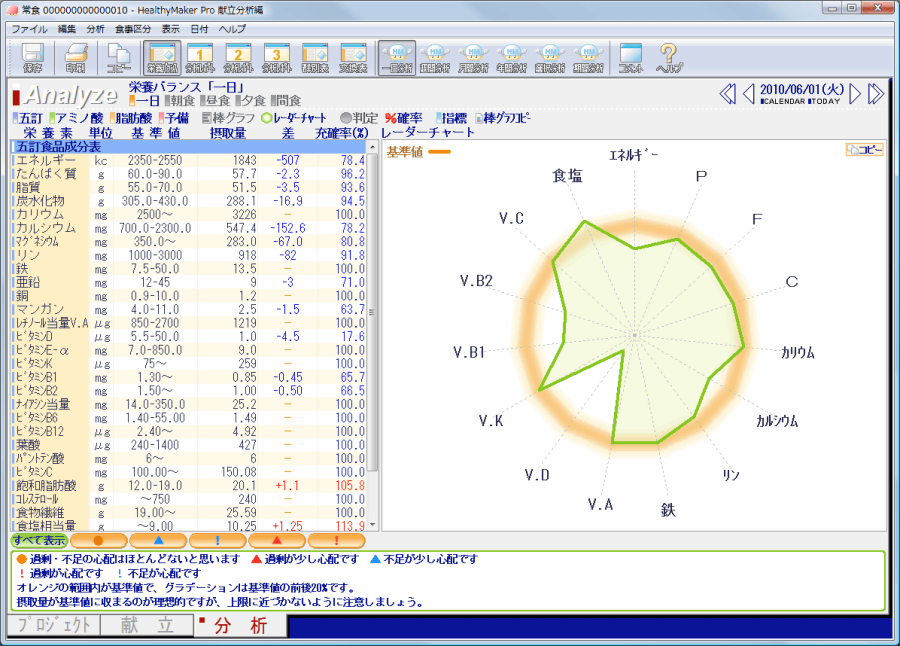
Task: Open the 日付 menu
Action: pyautogui.click(x=199, y=29)
